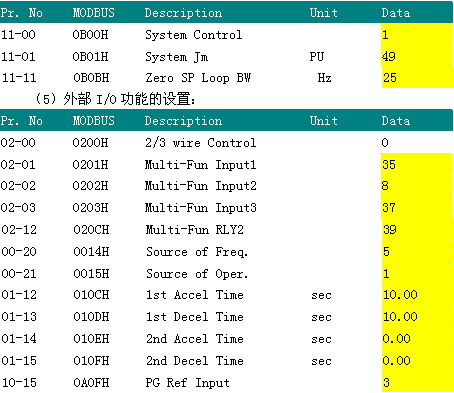Select the System Jm data cell 49
Image resolution: width=454 pixels, height=393 pixels.
pos(389,56)
